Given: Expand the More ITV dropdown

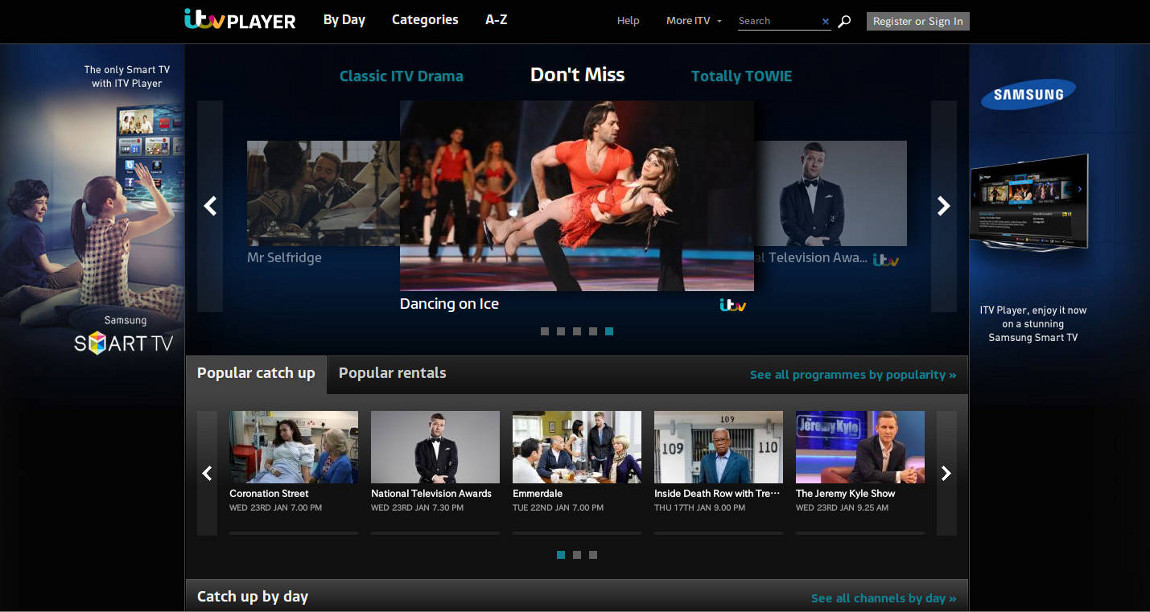Looking at the screenshot, I should coord(694,21).
